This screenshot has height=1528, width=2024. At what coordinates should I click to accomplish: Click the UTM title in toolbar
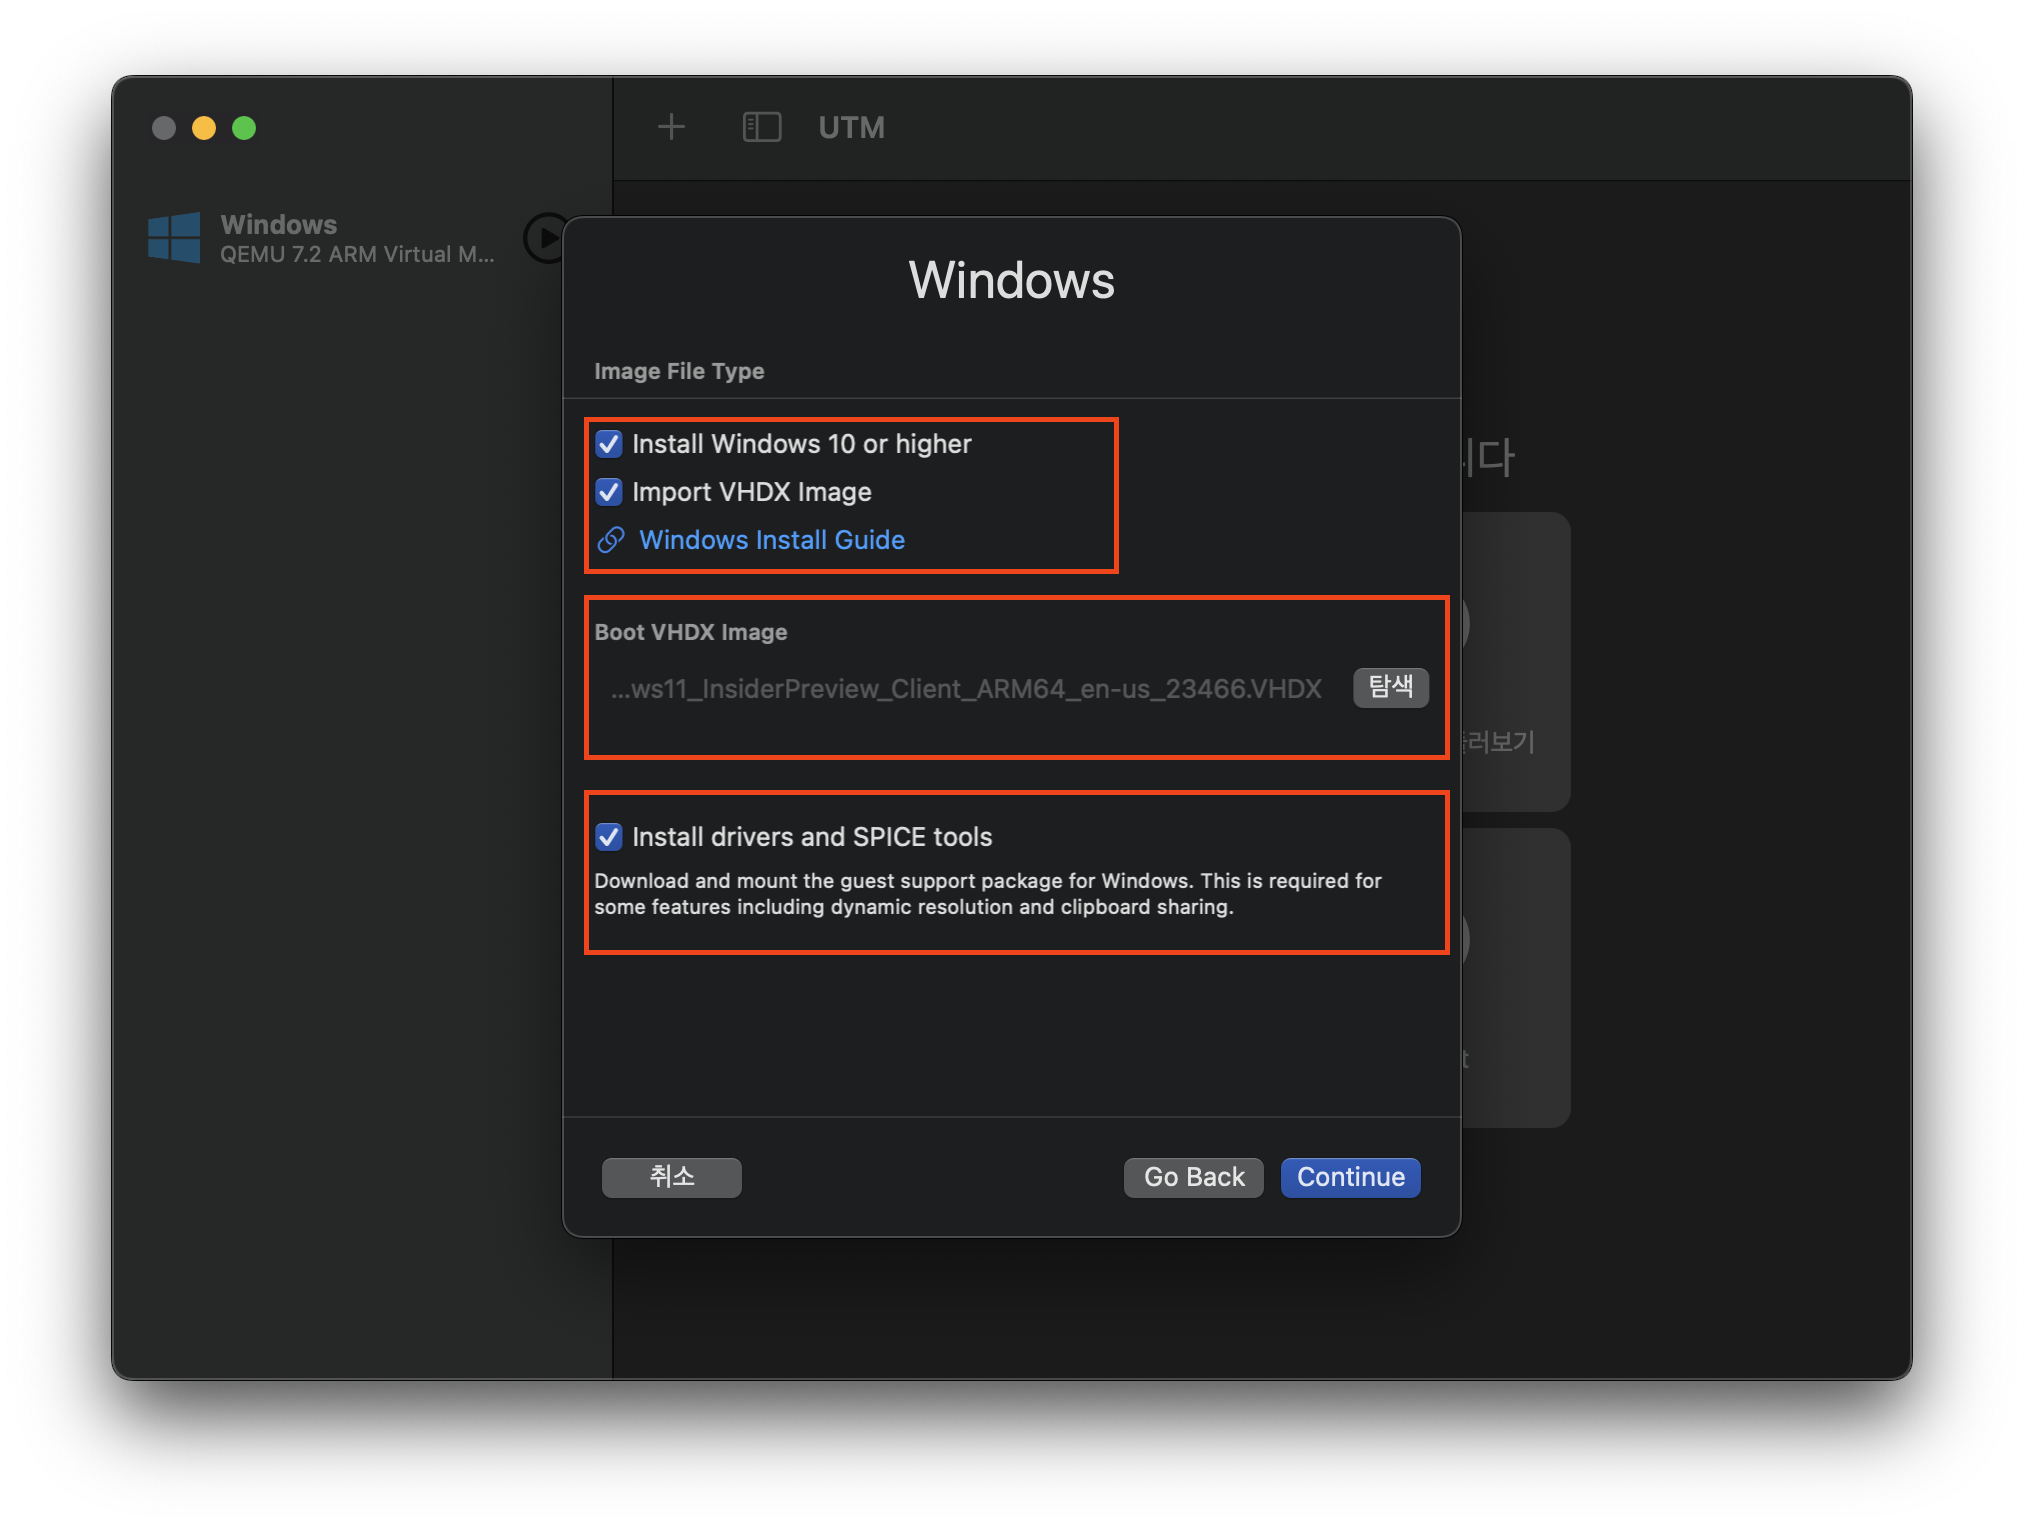click(x=851, y=127)
